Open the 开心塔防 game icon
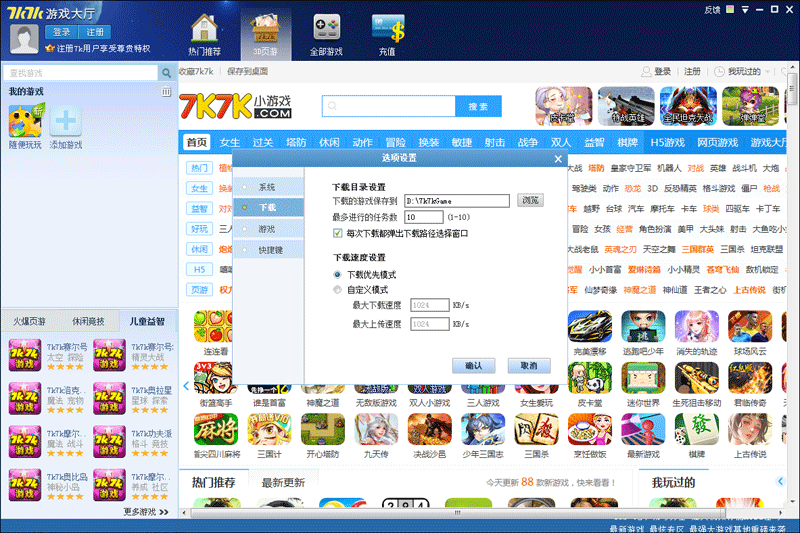The image size is (800, 533). pyautogui.click(x=322, y=429)
